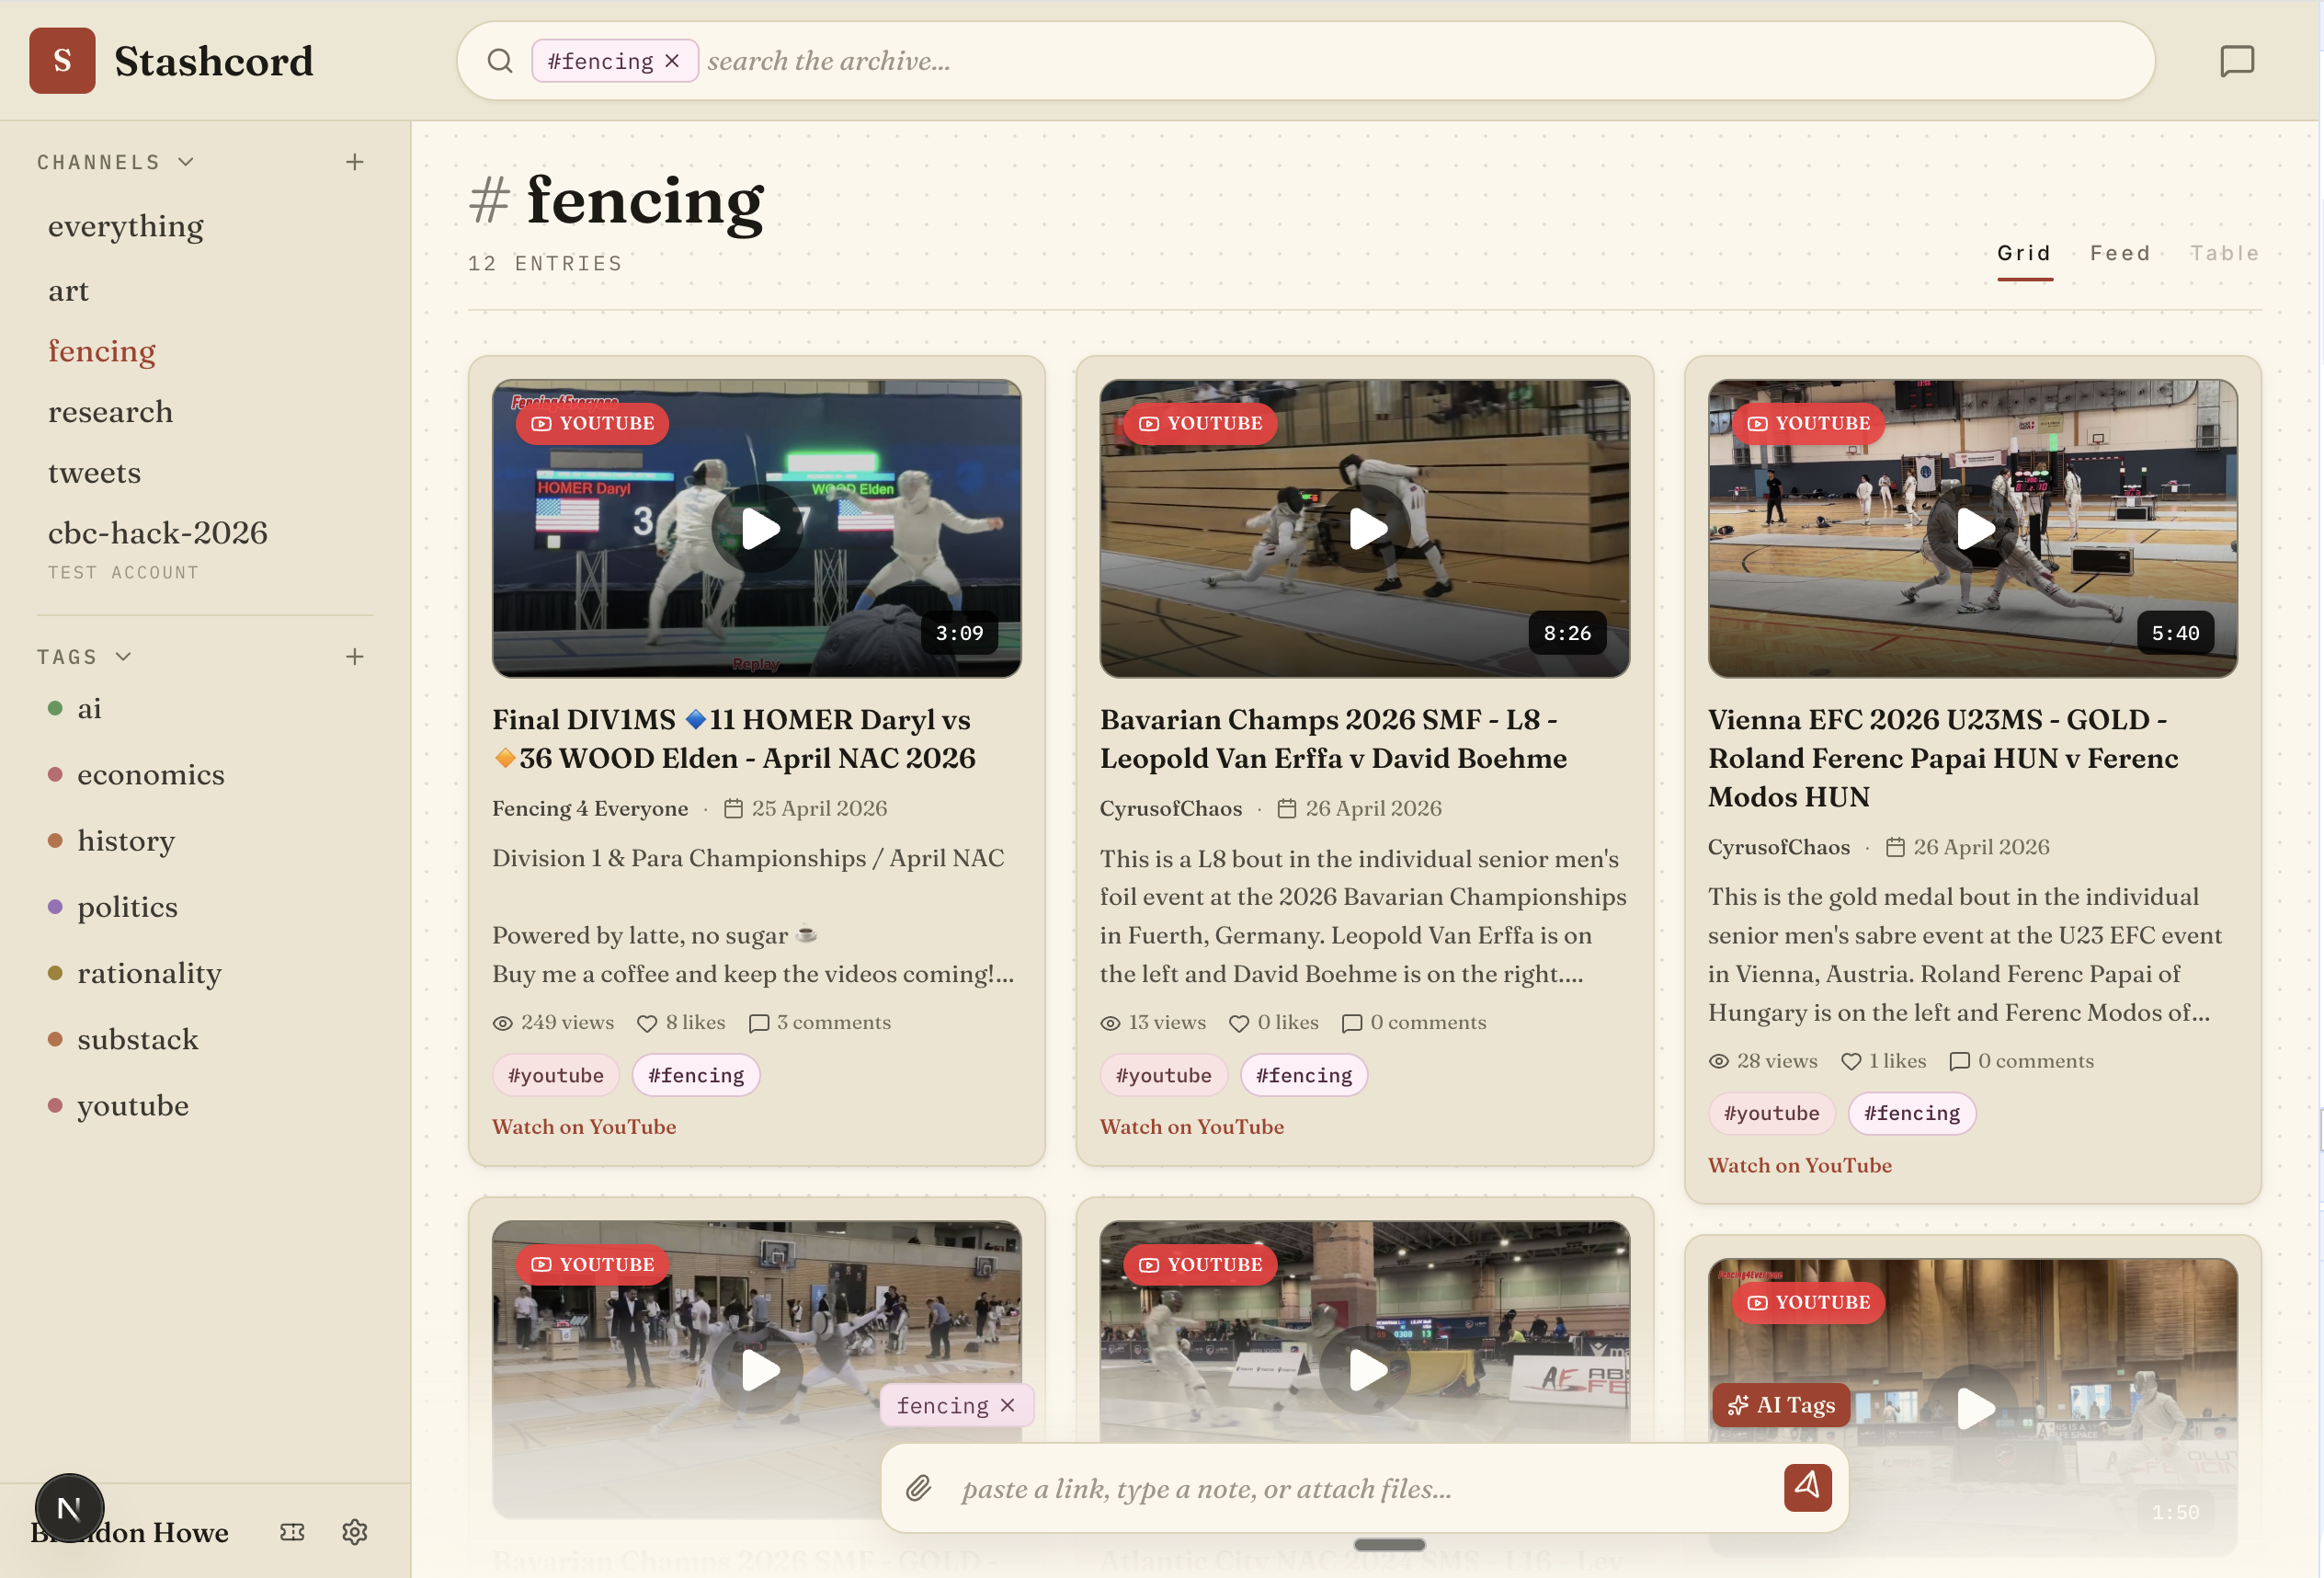Switch to the Feed view tab

click(2119, 253)
